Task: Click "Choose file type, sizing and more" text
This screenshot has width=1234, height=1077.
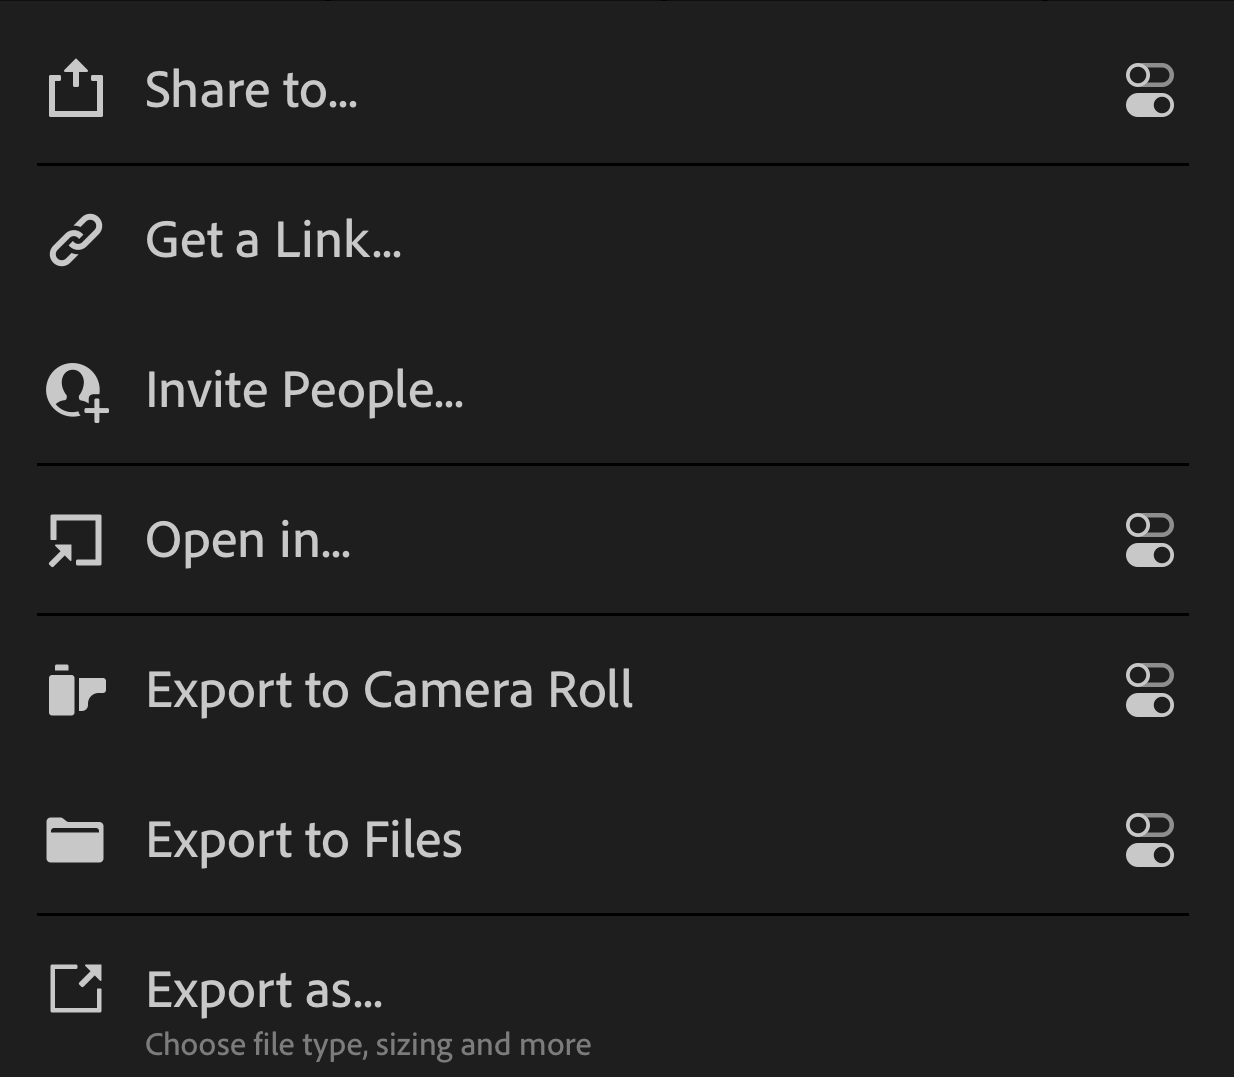Action: (368, 1044)
